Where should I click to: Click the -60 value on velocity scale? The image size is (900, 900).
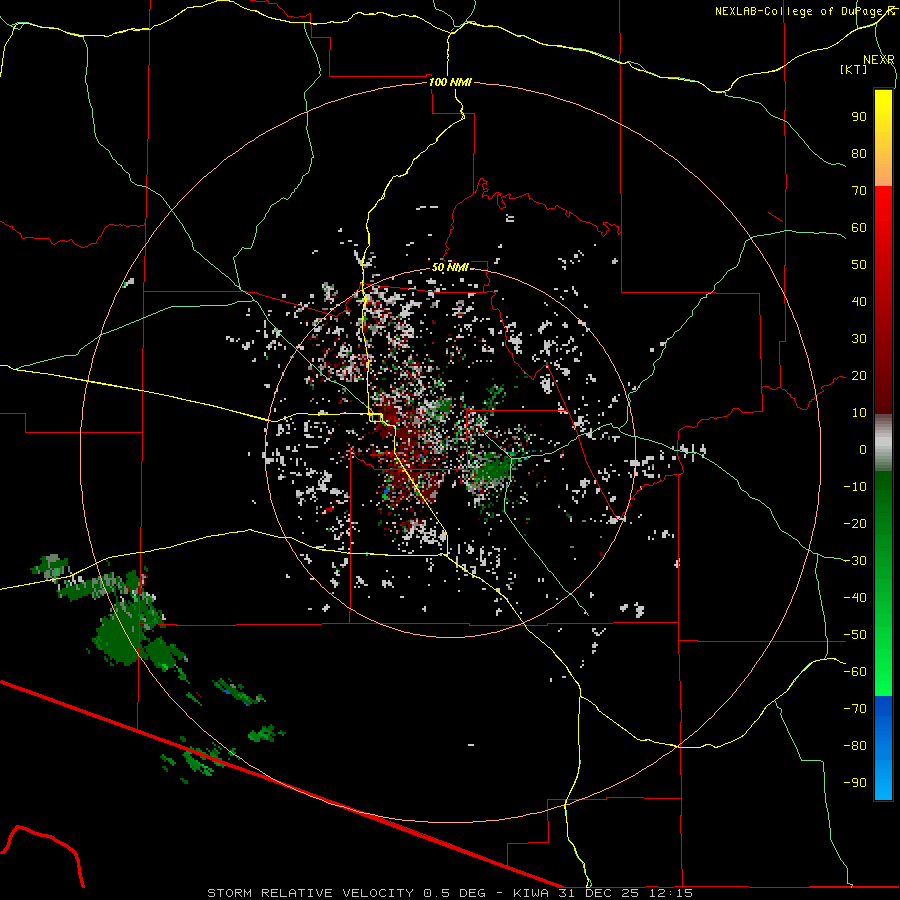(x=855, y=672)
